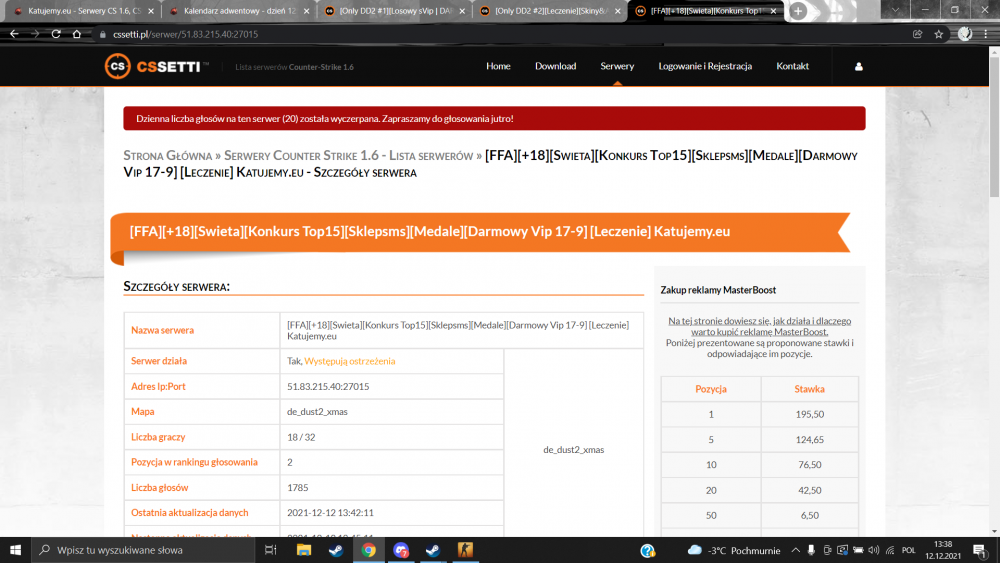Click the address bar URL field
The image size is (1000, 563).
[497, 34]
